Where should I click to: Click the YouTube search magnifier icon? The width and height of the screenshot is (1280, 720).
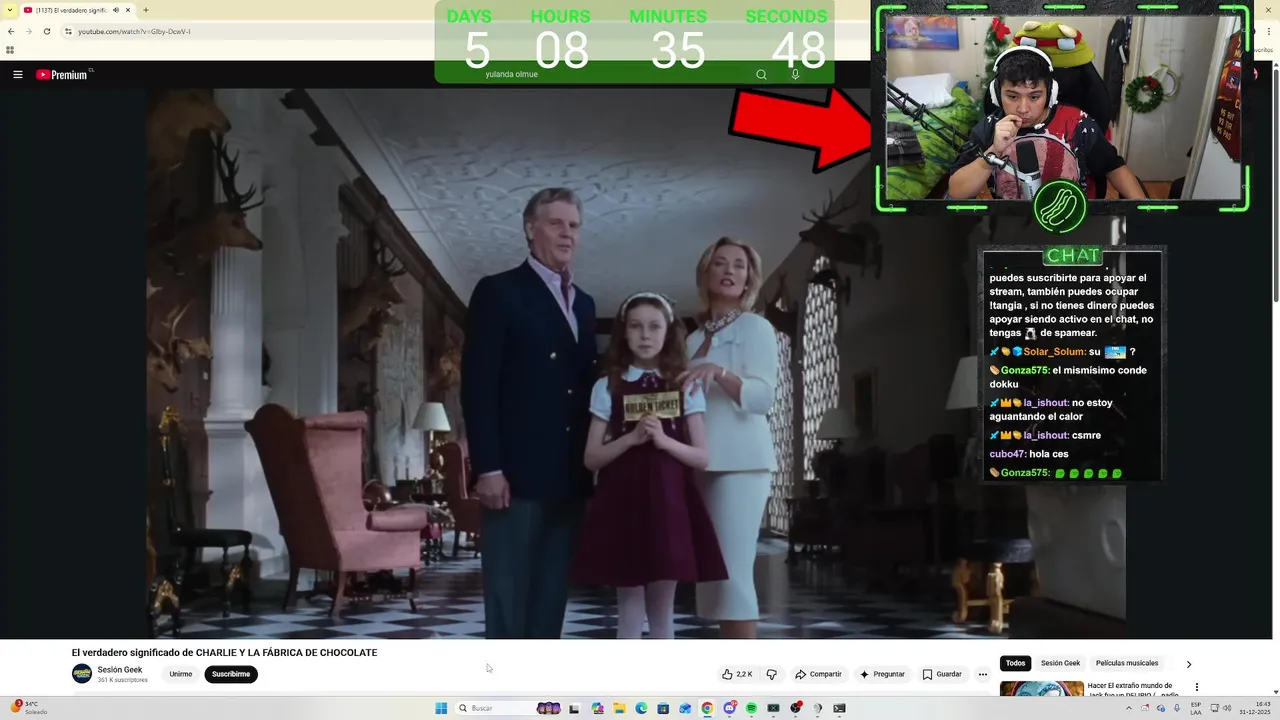761,74
